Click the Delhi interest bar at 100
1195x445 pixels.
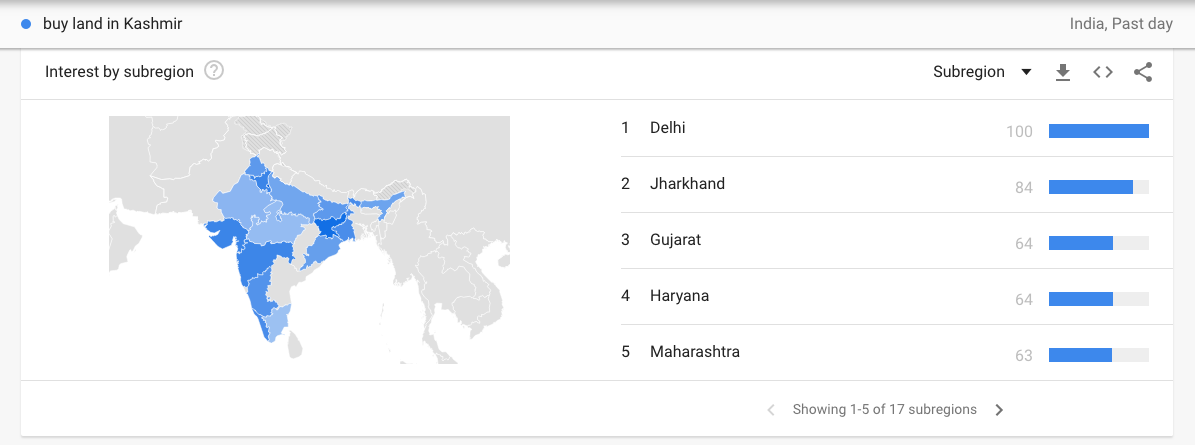(1098, 131)
